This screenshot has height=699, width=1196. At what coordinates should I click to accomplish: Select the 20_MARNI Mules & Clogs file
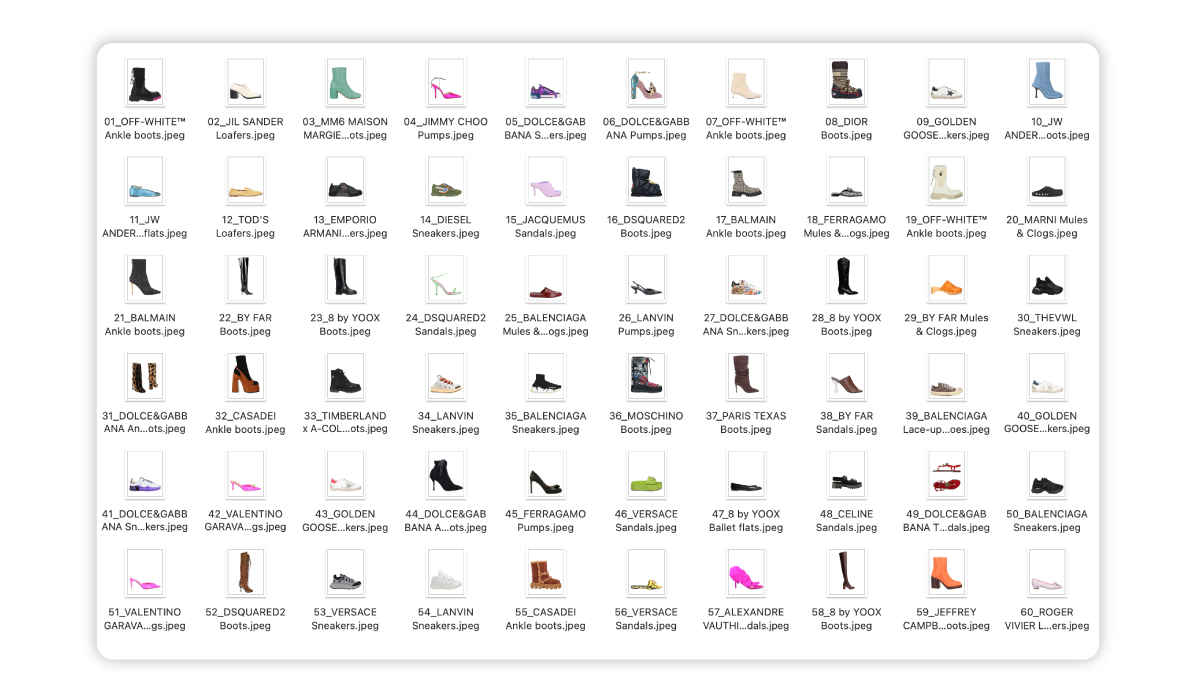[x=1046, y=182]
